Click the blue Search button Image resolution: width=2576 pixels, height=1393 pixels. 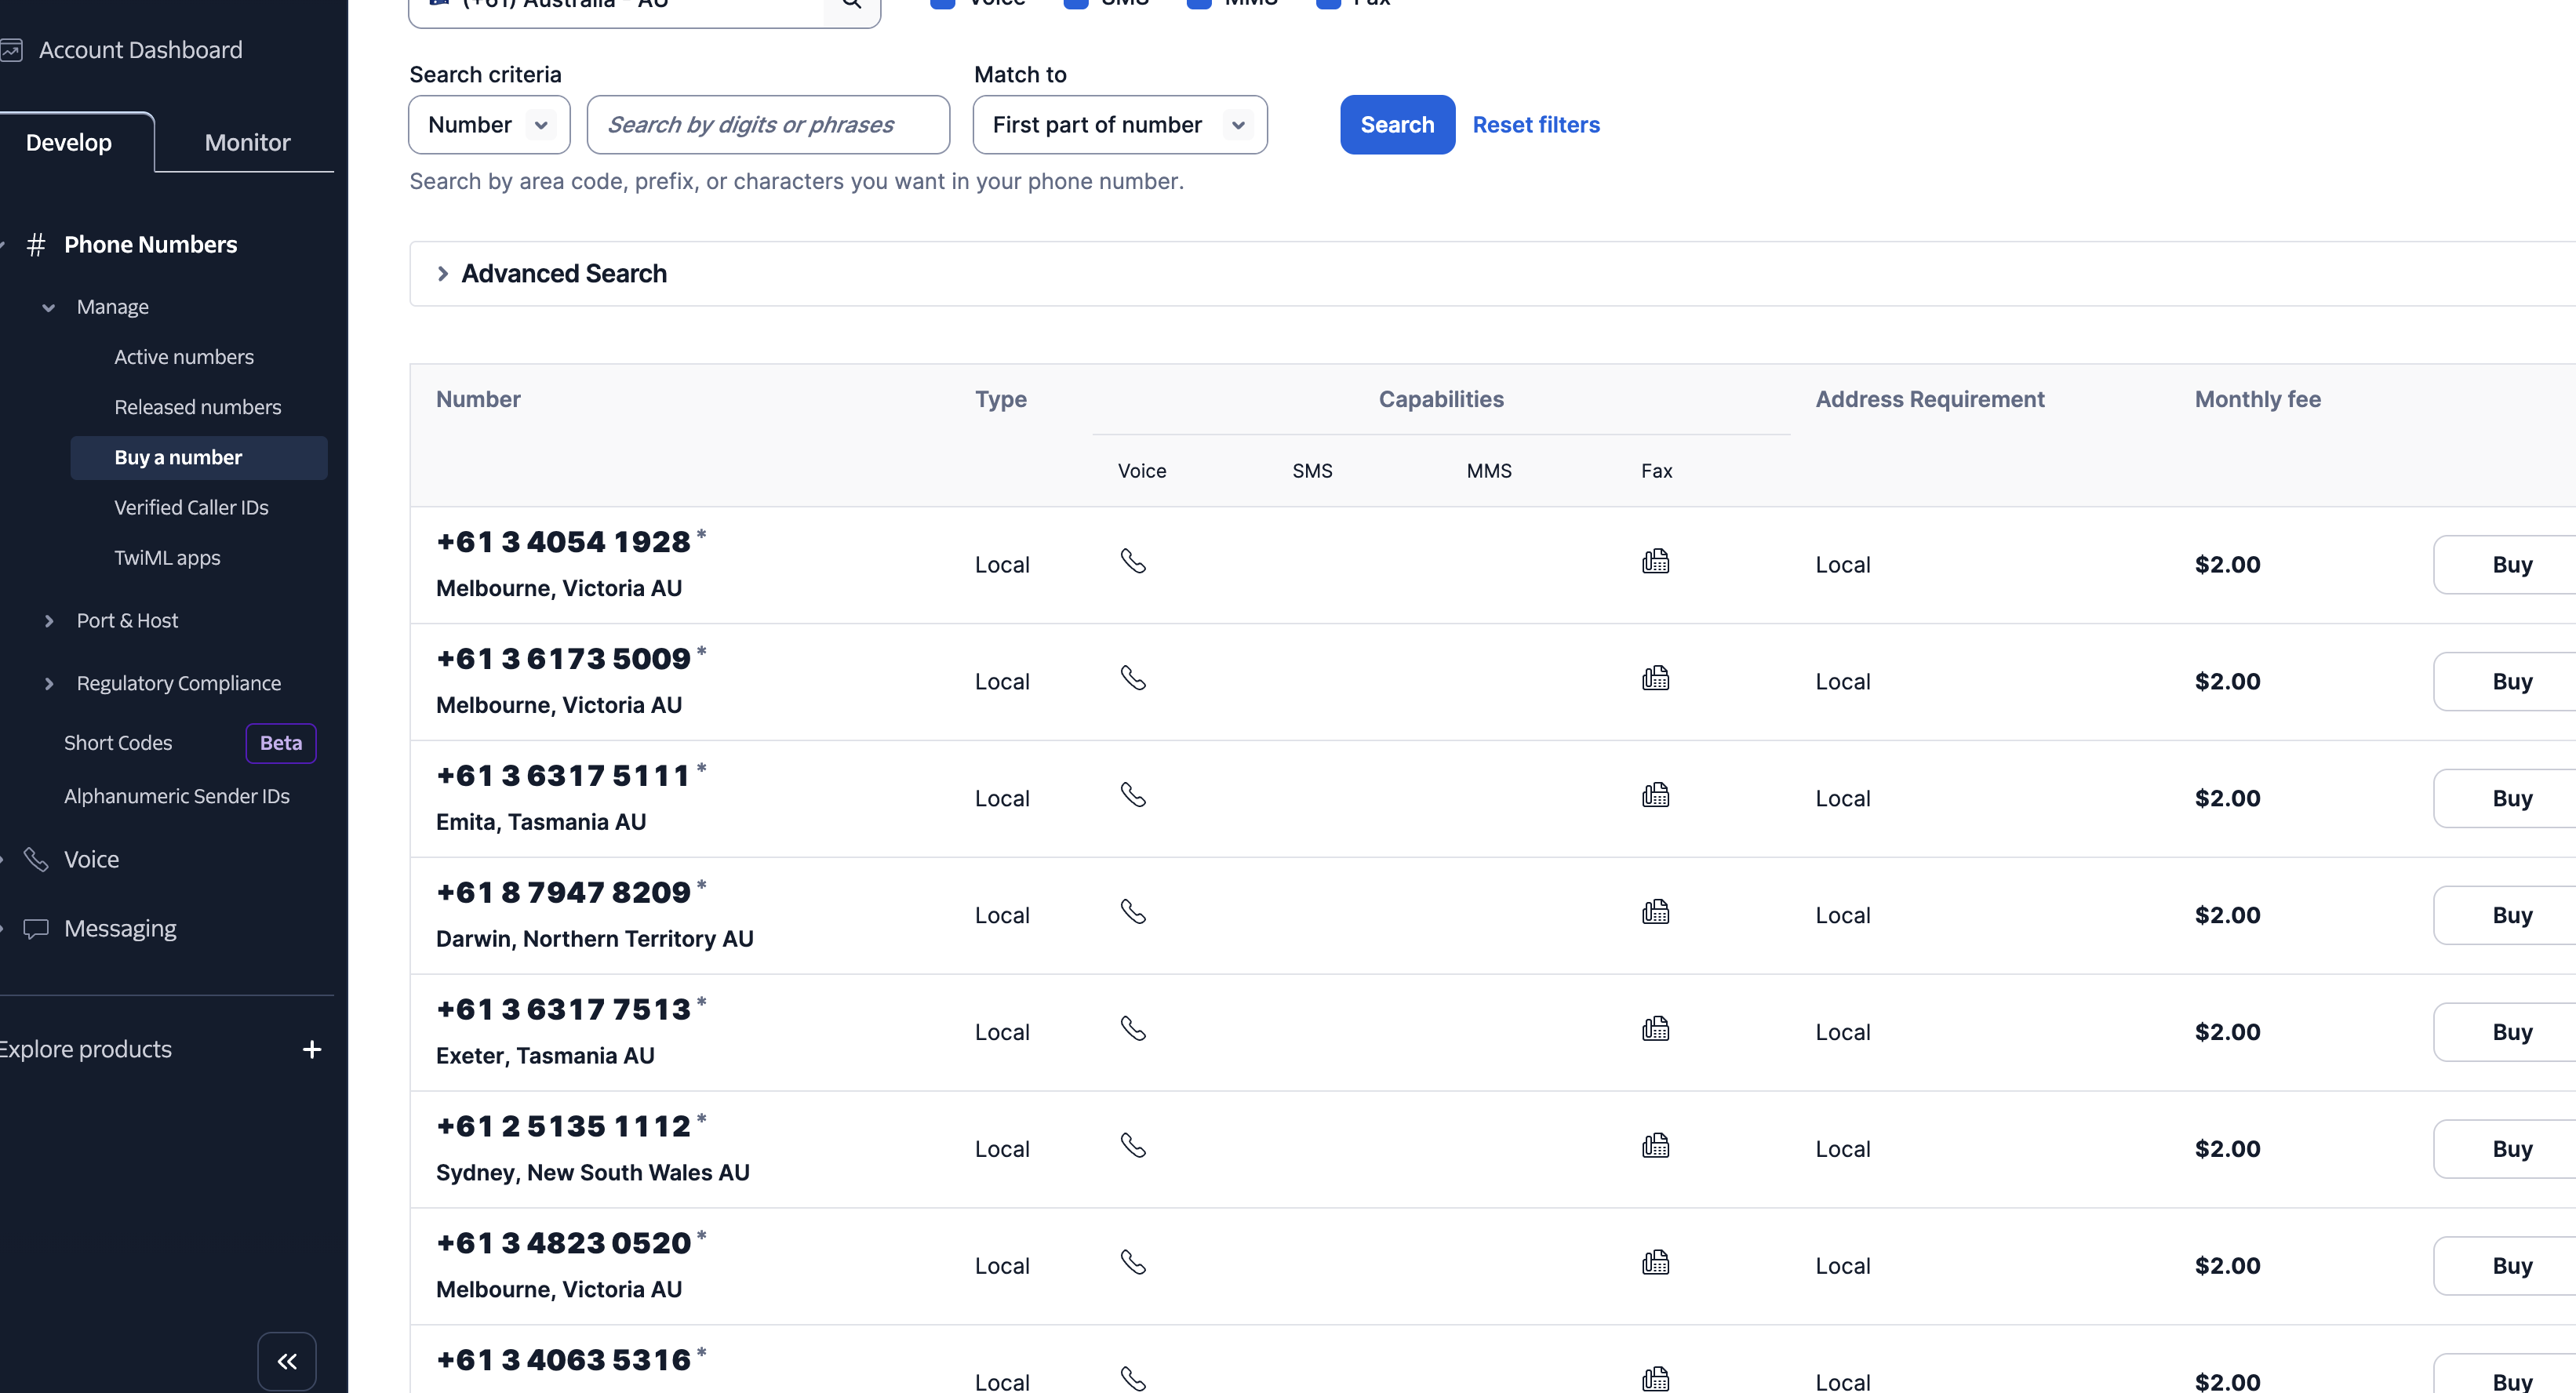click(1397, 125)
